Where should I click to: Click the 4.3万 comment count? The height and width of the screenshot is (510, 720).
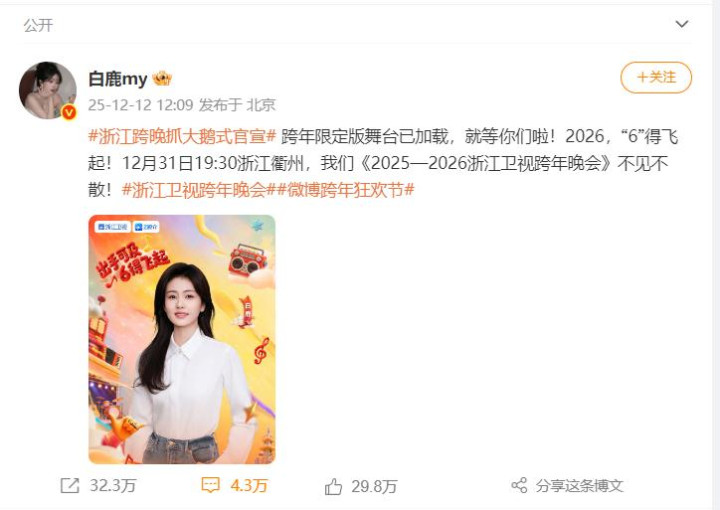tap(249, 486)
